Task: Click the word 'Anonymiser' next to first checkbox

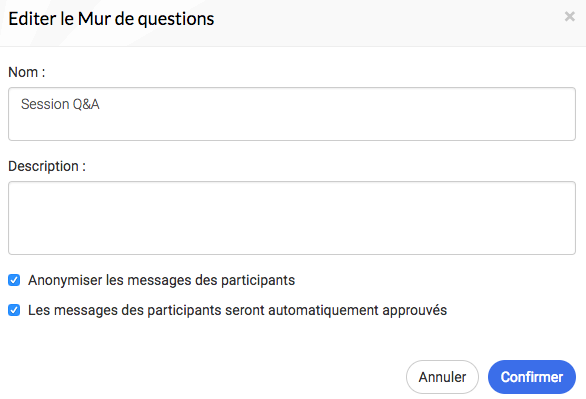Action: (65, 280)
